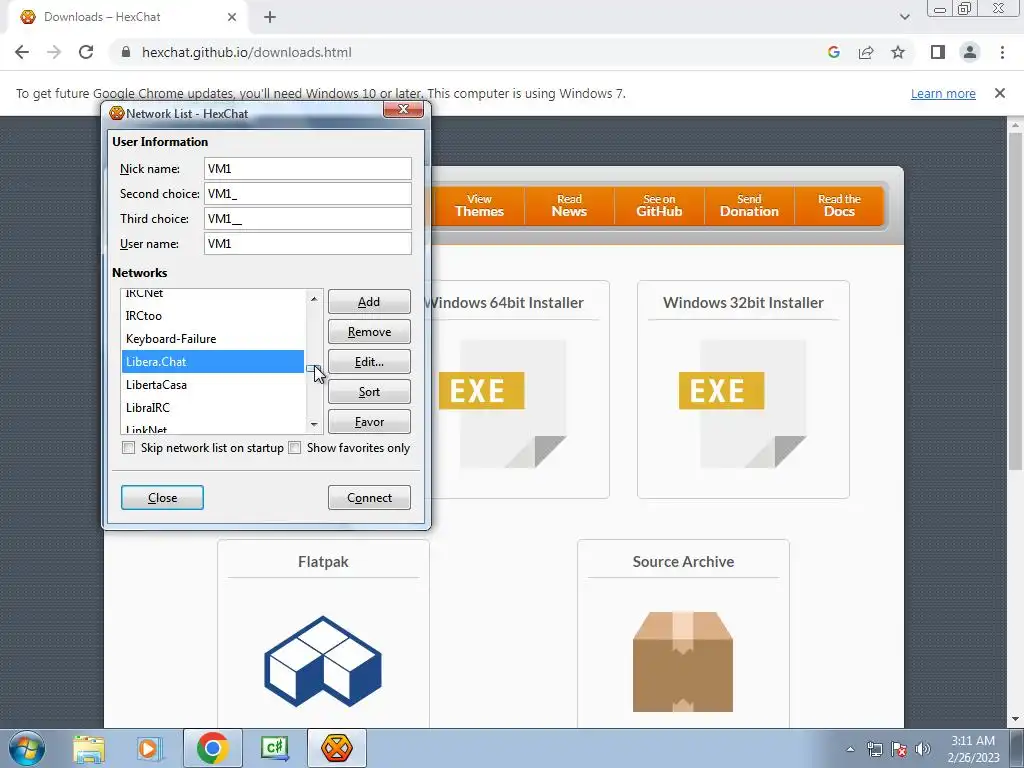Click the Nick name input field
The width and height of the screenshot is (1024, 768).
308,168
